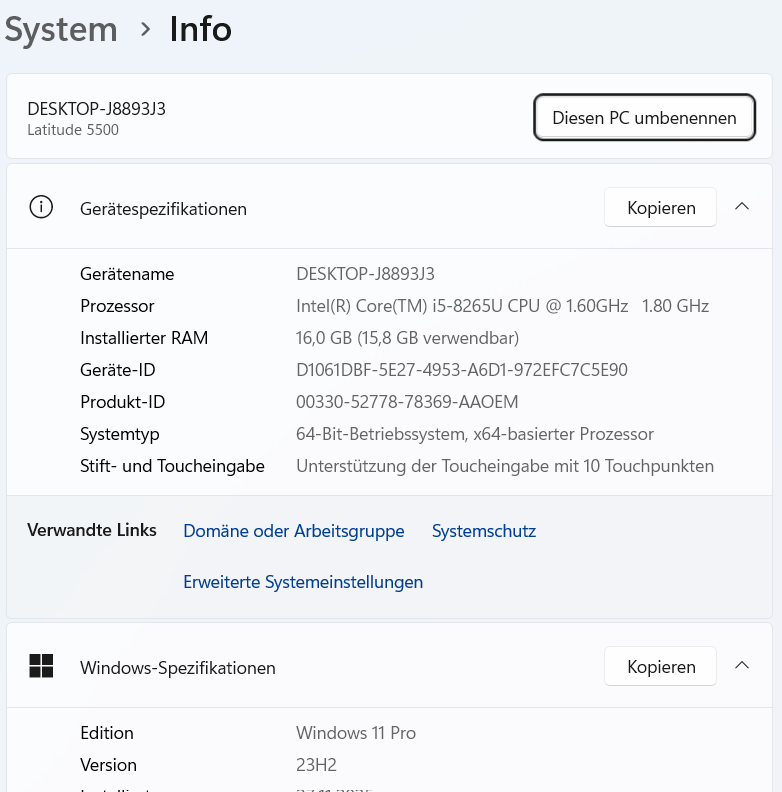Copy Windows specifications with Kopieren
This screenshot has width=782, height=792.
click(x=660, y=666)
